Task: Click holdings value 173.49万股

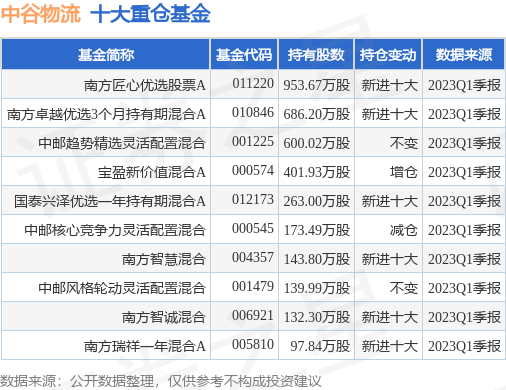Action: 317,230
